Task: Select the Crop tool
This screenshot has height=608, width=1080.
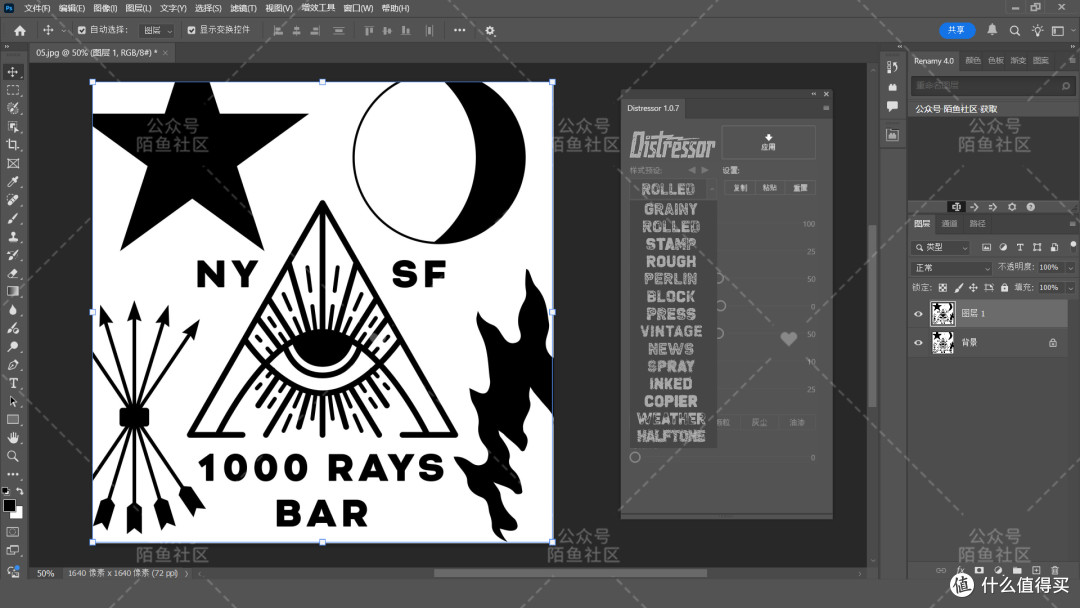Action: 12,145
